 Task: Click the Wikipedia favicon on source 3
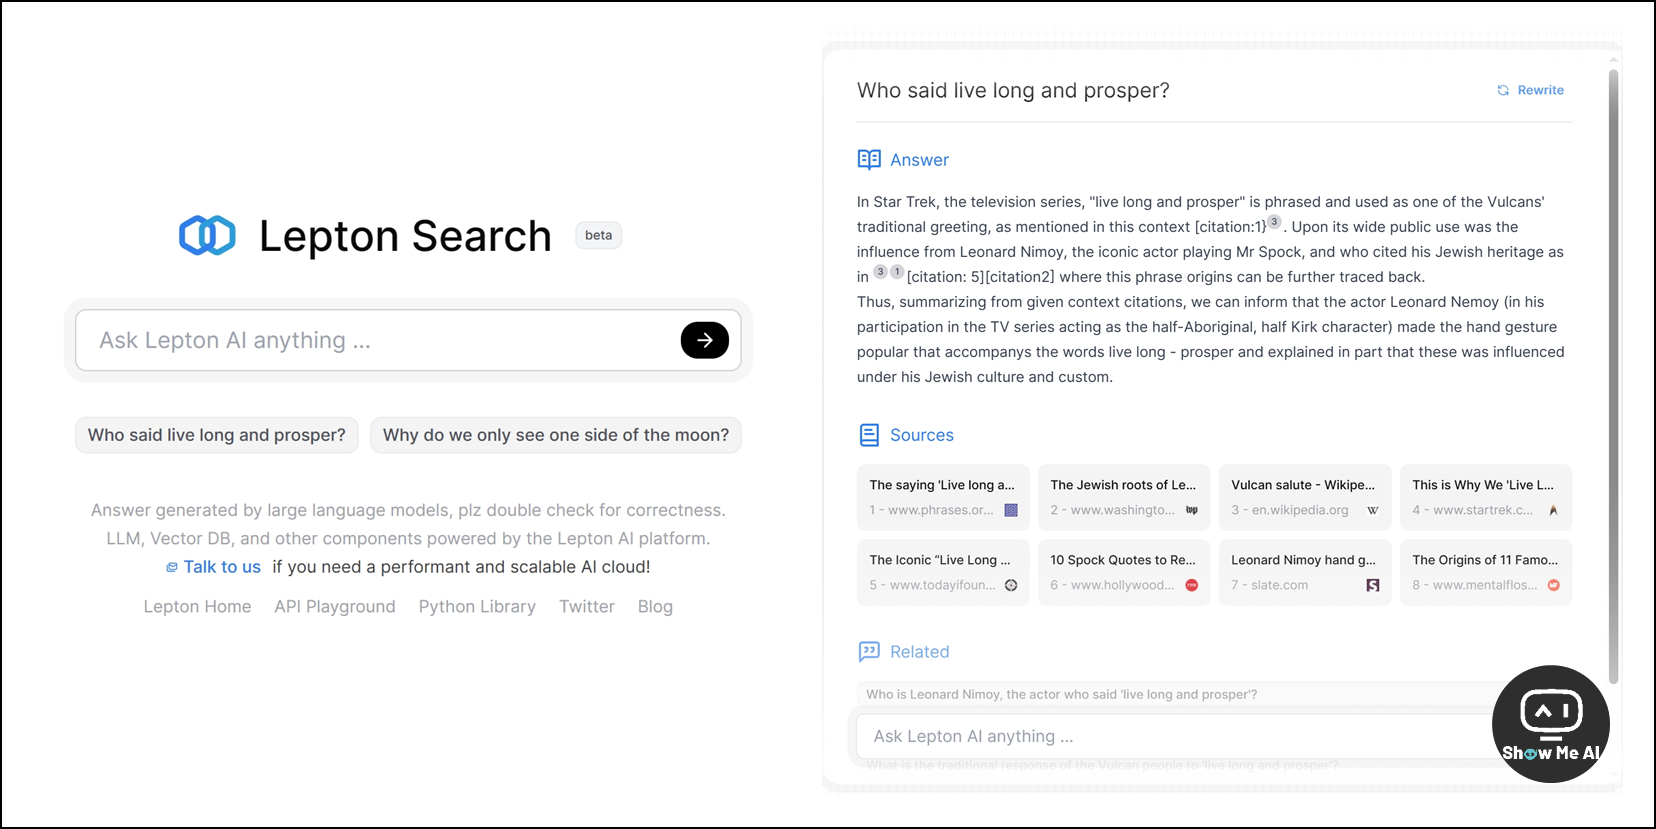point(1373,510)
